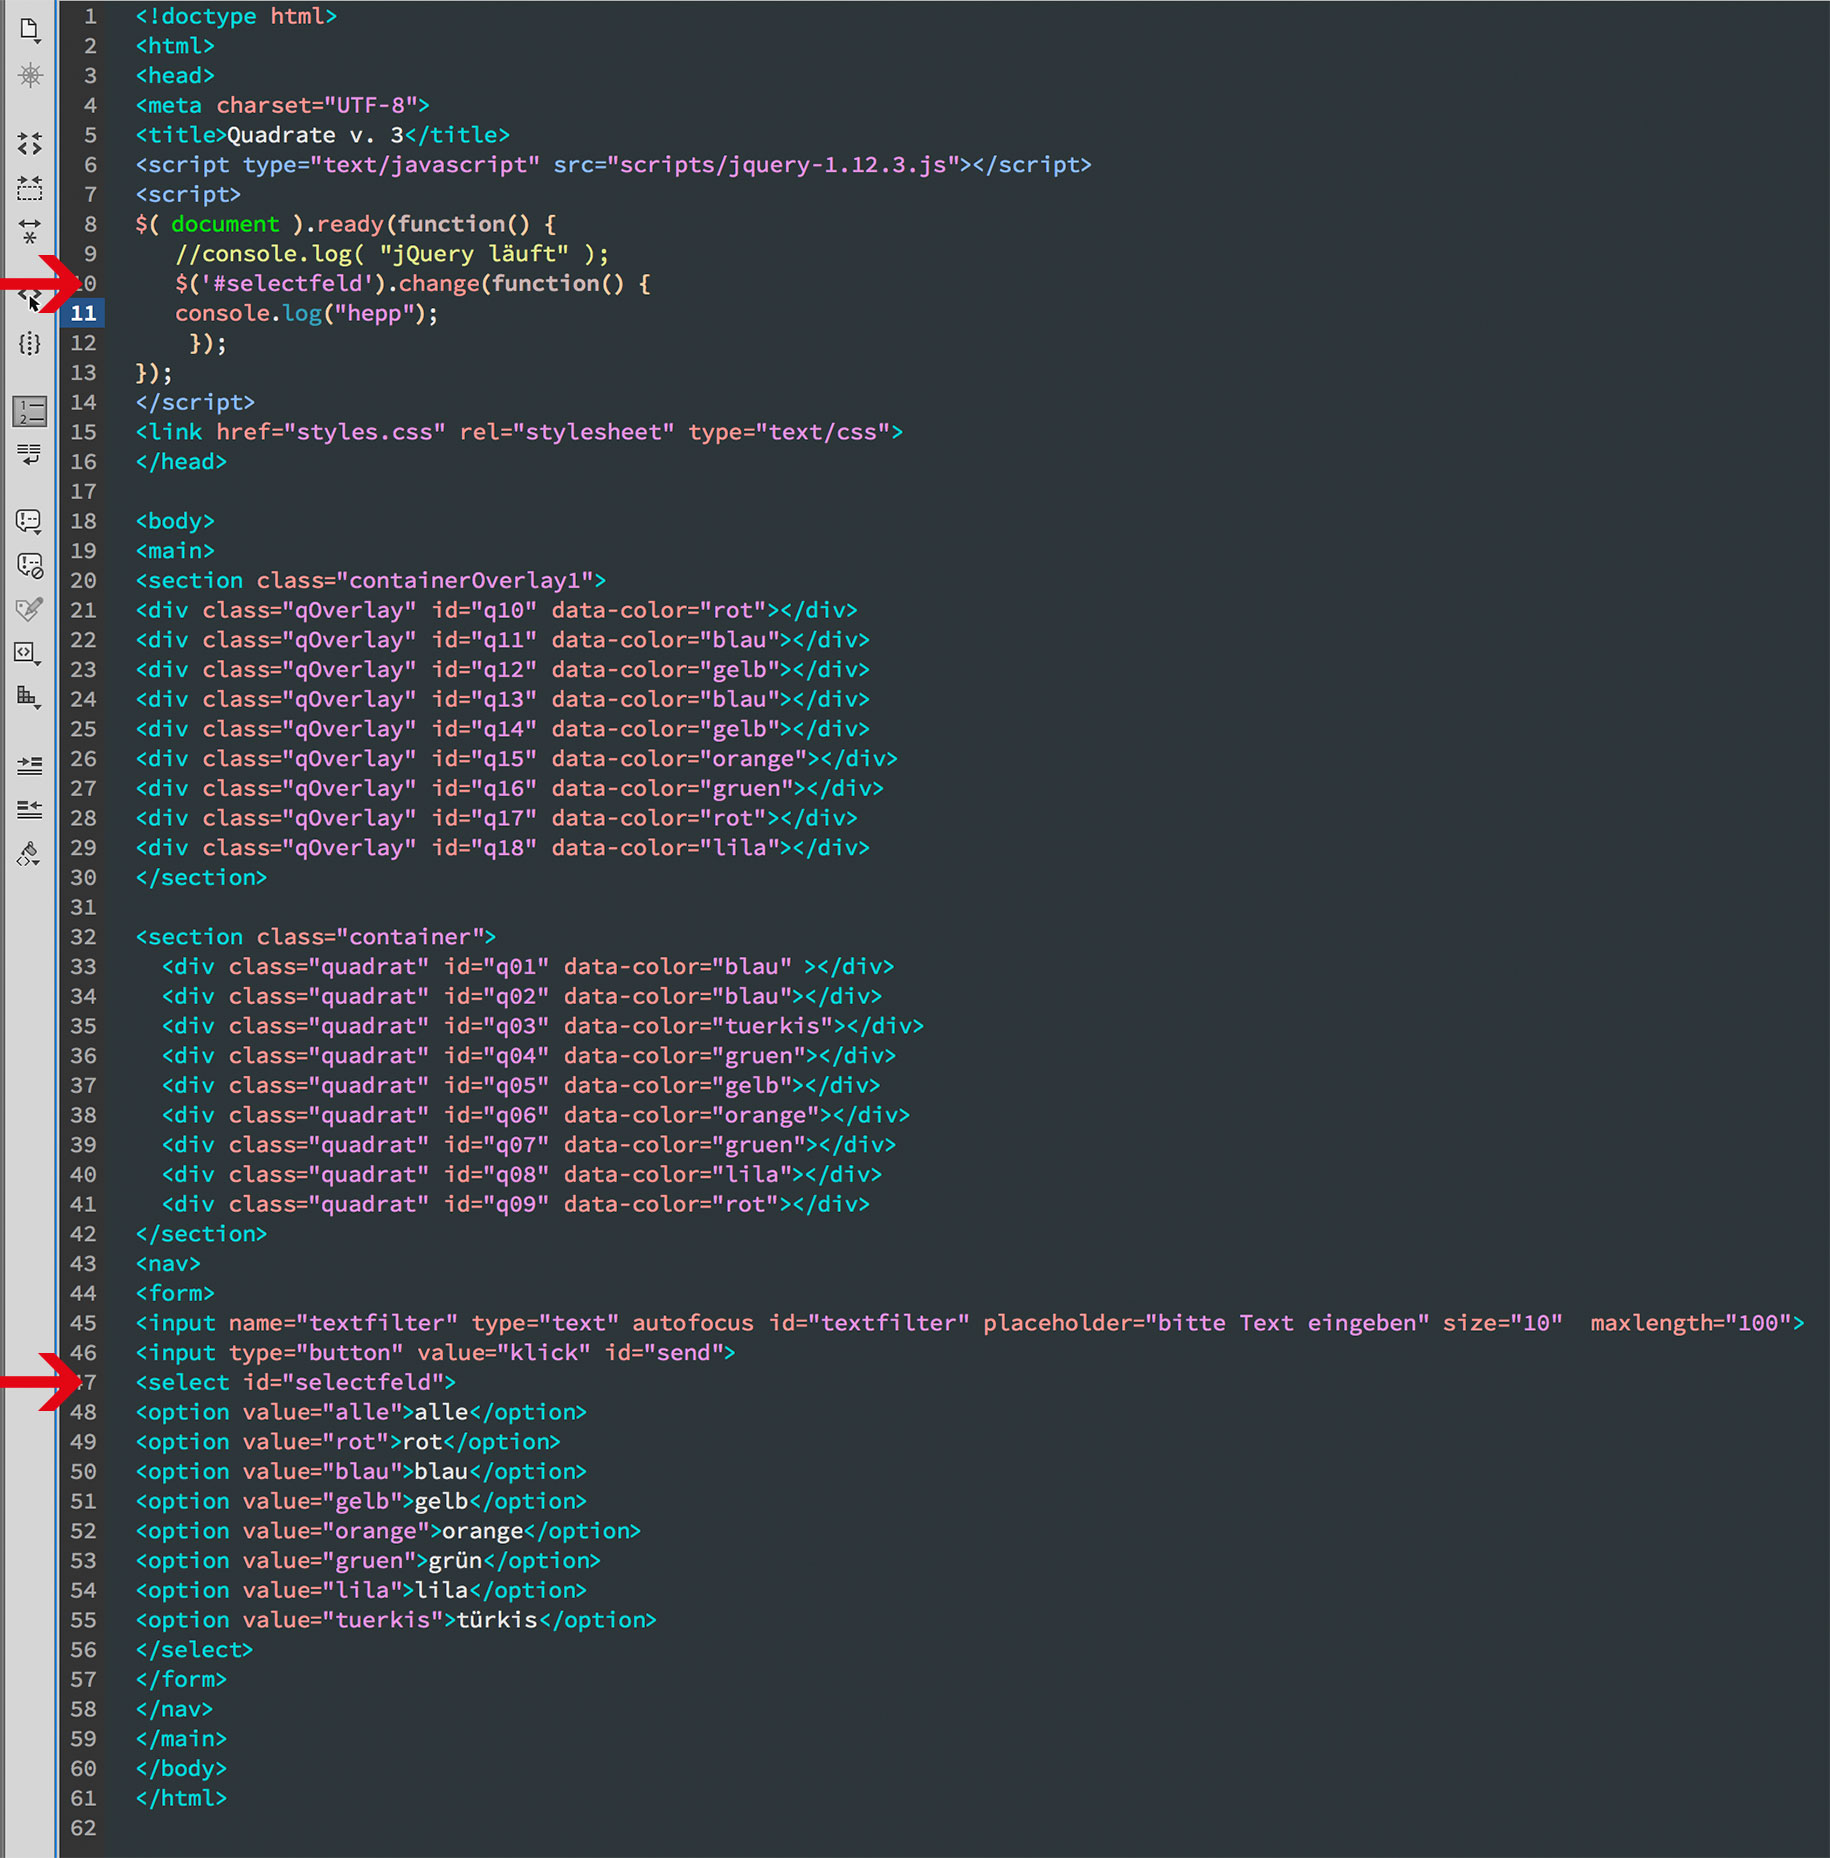Click the Wrap Tag pencil icon

(30, 609)
